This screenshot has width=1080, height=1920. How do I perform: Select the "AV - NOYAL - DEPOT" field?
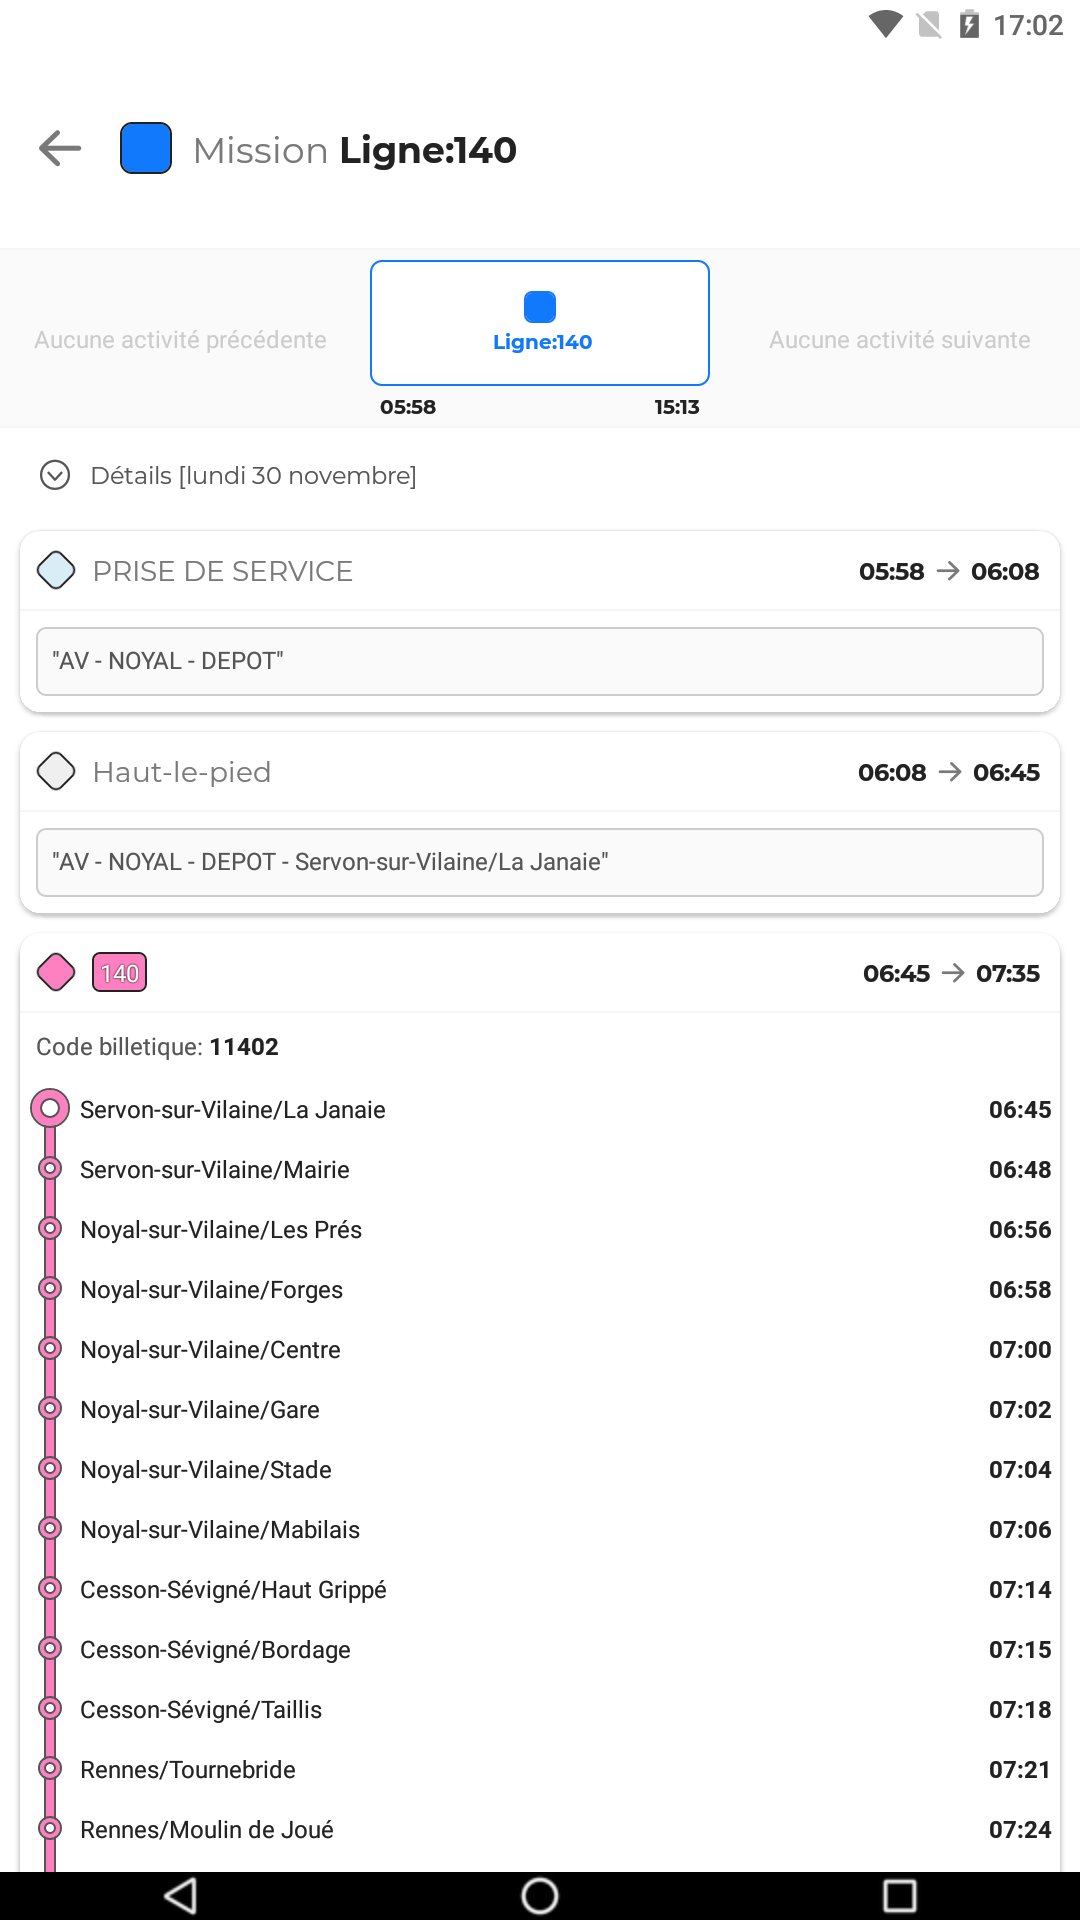540,661
